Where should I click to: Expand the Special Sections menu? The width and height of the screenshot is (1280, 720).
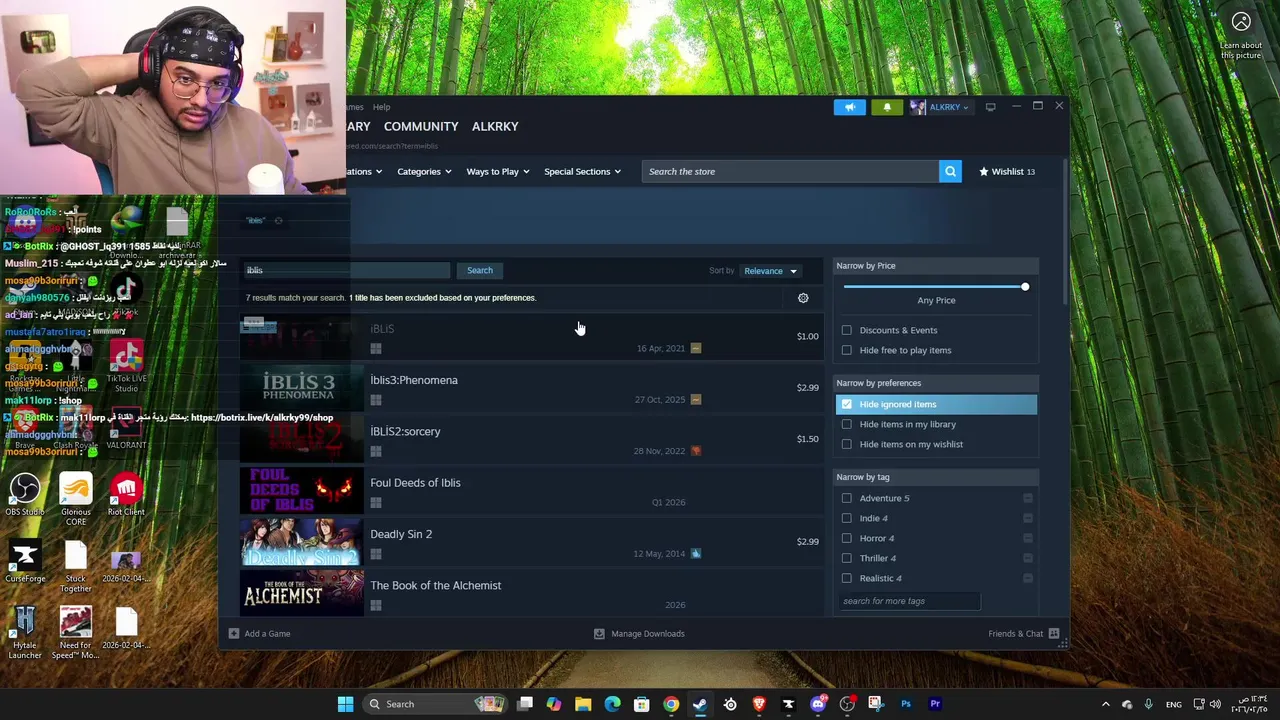coord(582,171)
